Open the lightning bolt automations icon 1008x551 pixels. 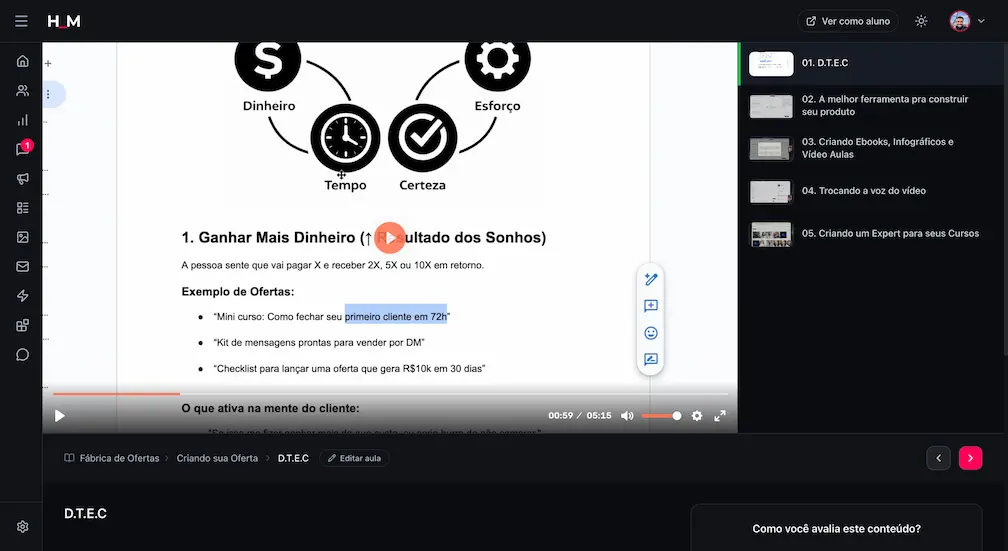coord(22,296)
